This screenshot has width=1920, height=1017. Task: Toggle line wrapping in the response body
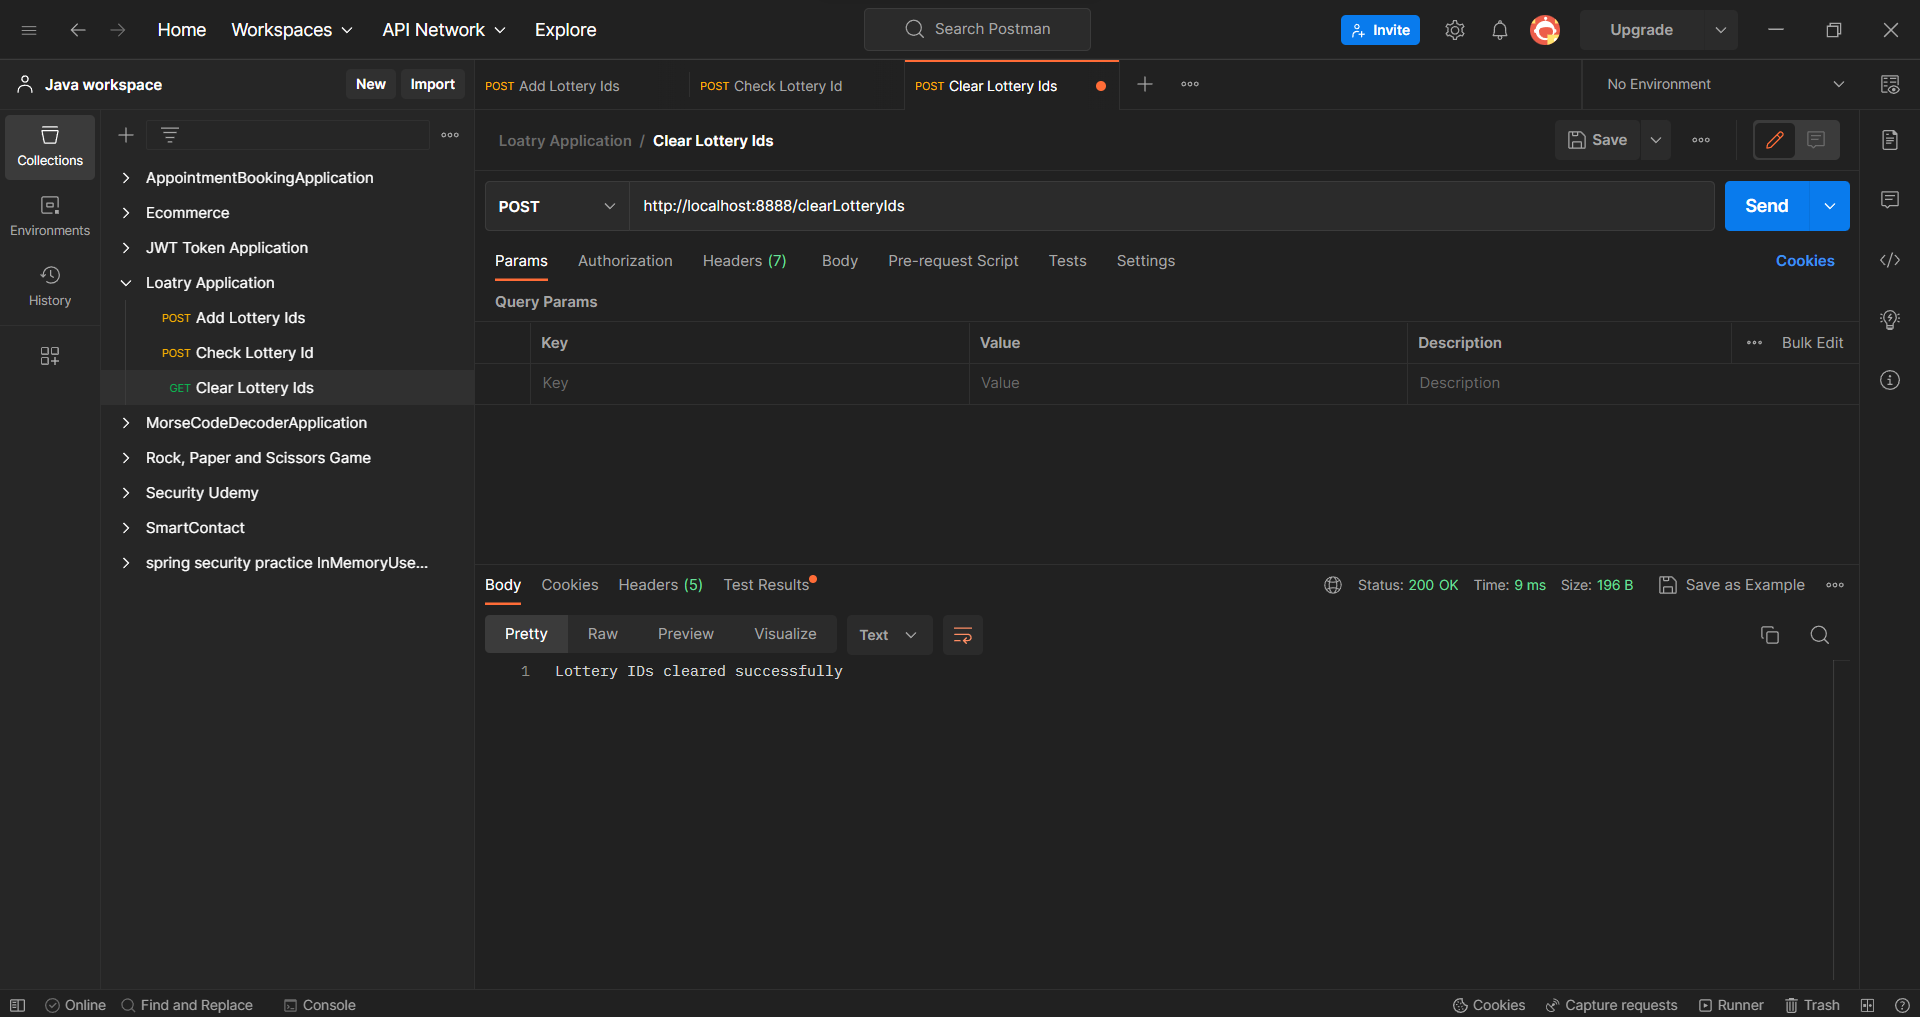(961, 634)
